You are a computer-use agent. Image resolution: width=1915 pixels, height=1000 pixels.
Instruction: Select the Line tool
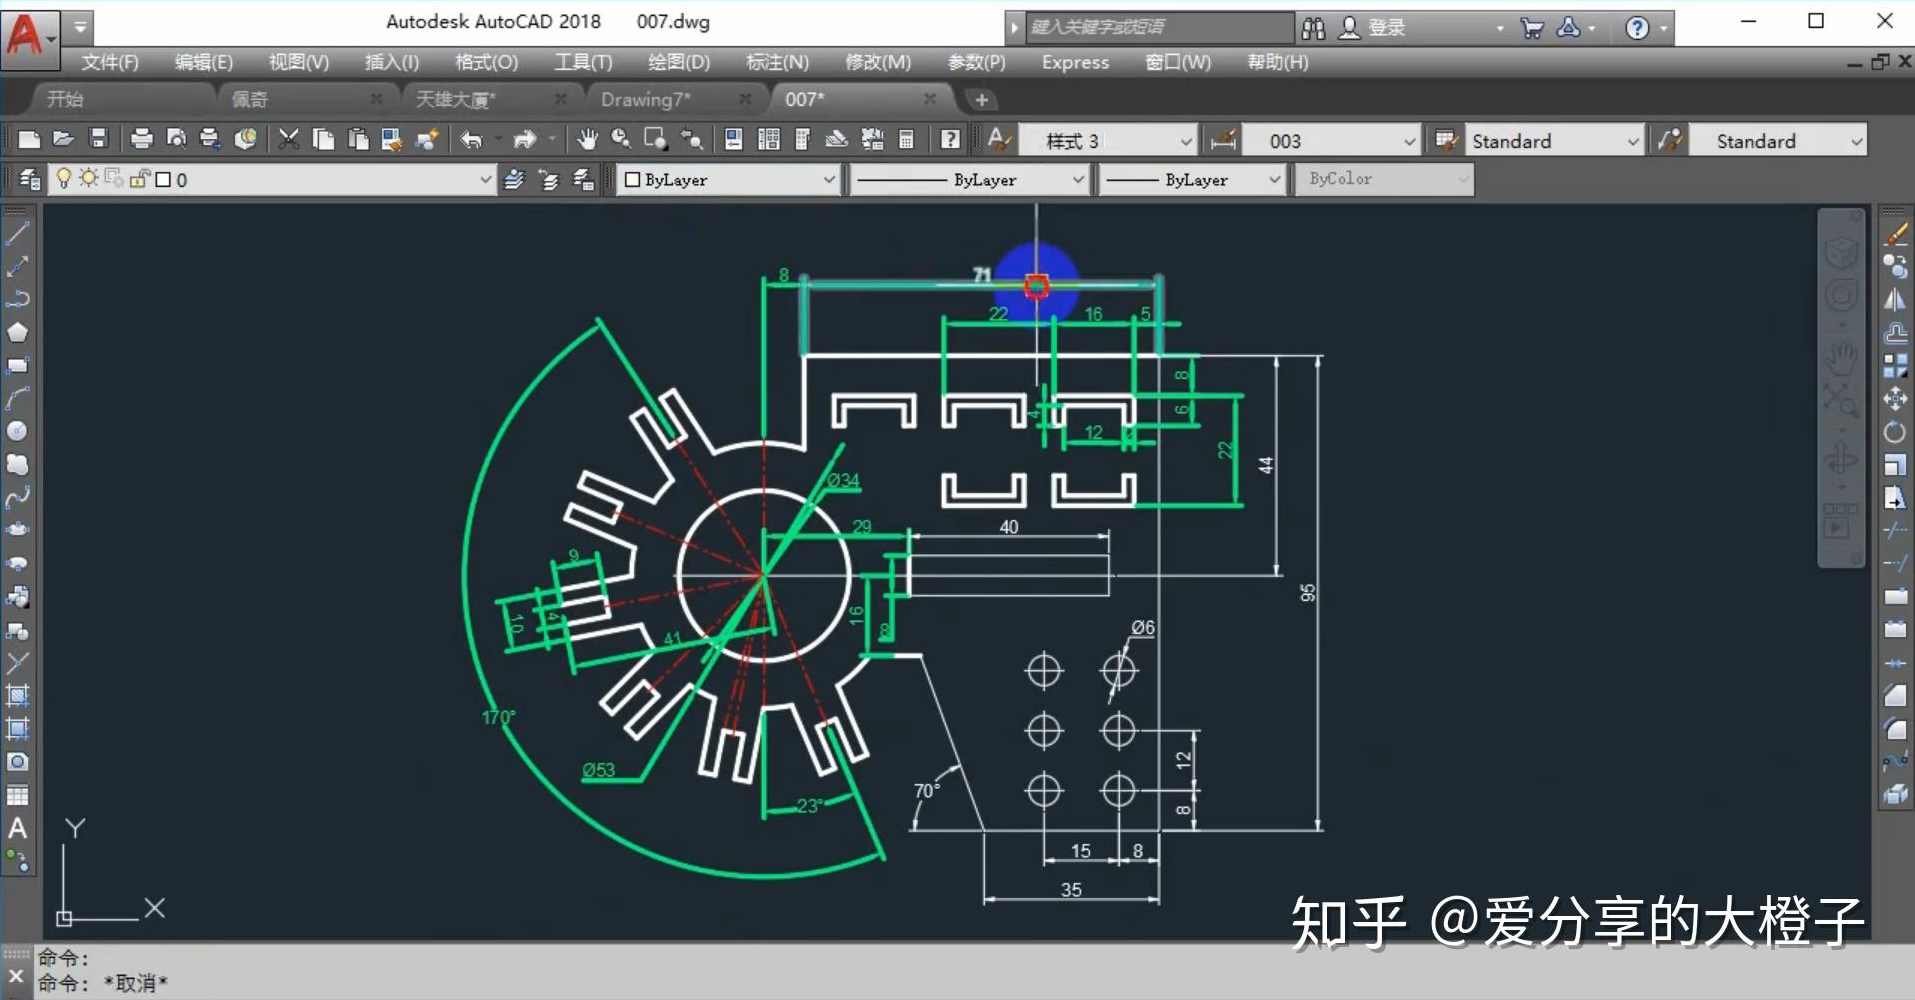coord(17,233)
